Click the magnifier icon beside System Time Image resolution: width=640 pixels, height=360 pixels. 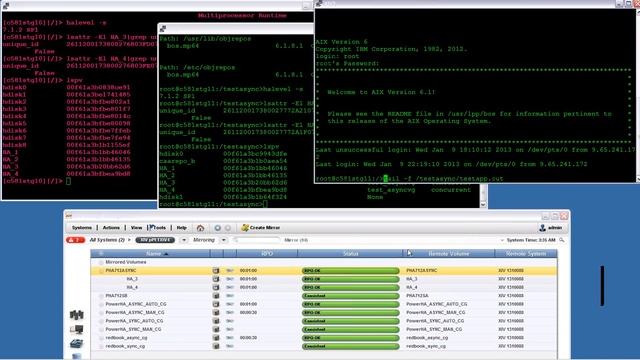(562, 240)
